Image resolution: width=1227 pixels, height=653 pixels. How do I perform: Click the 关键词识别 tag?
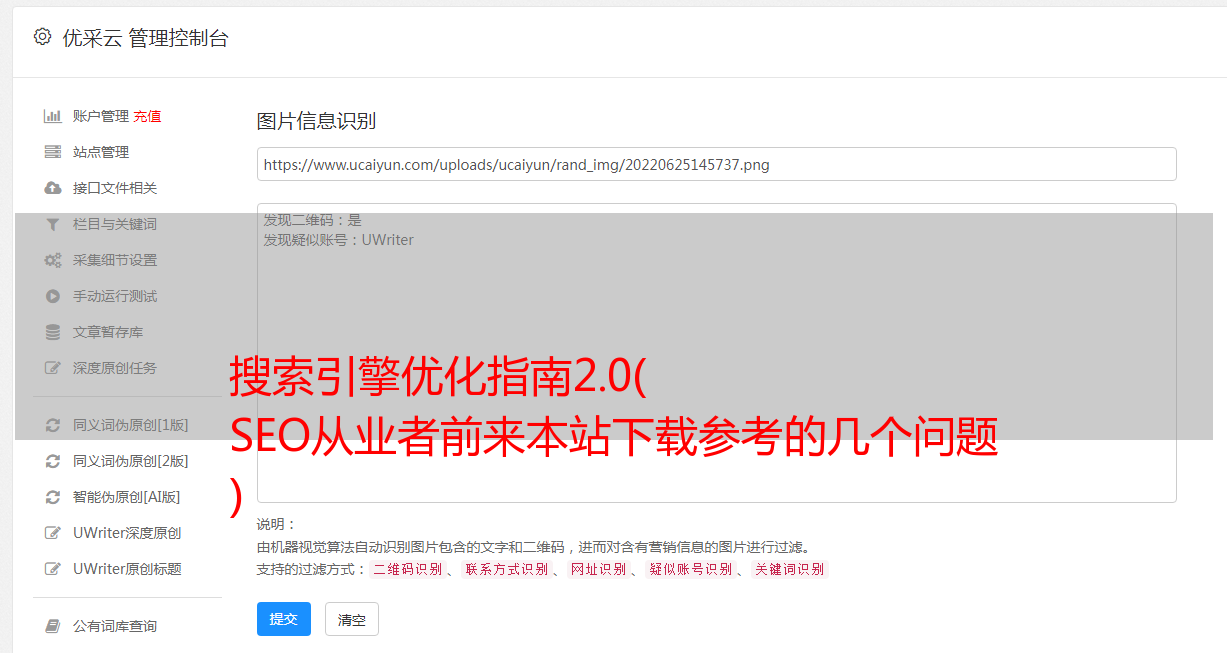pyautogui.click(x=789, y=569)
